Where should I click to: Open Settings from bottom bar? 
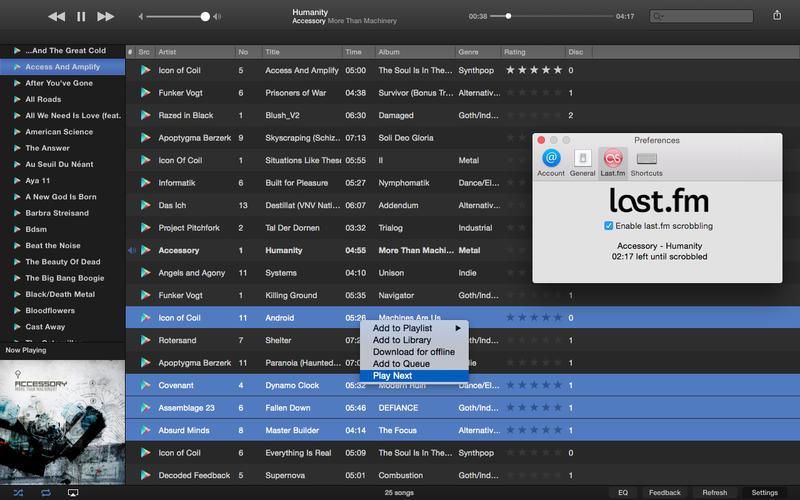(x=764, y=492)
